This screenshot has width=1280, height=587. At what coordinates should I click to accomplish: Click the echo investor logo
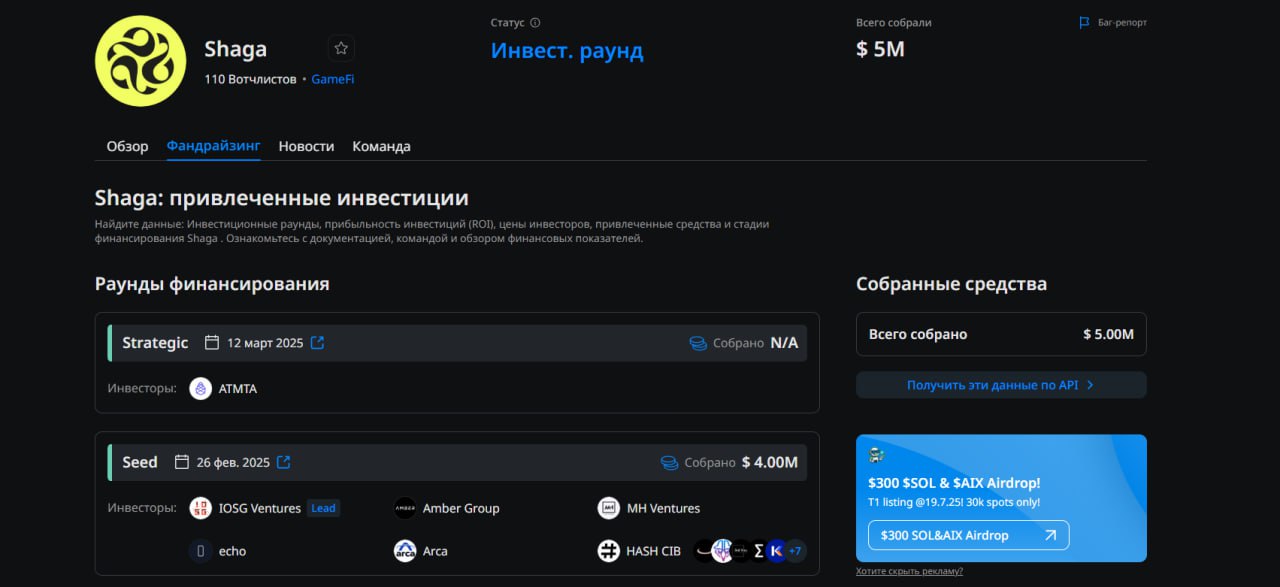(201, 551)
